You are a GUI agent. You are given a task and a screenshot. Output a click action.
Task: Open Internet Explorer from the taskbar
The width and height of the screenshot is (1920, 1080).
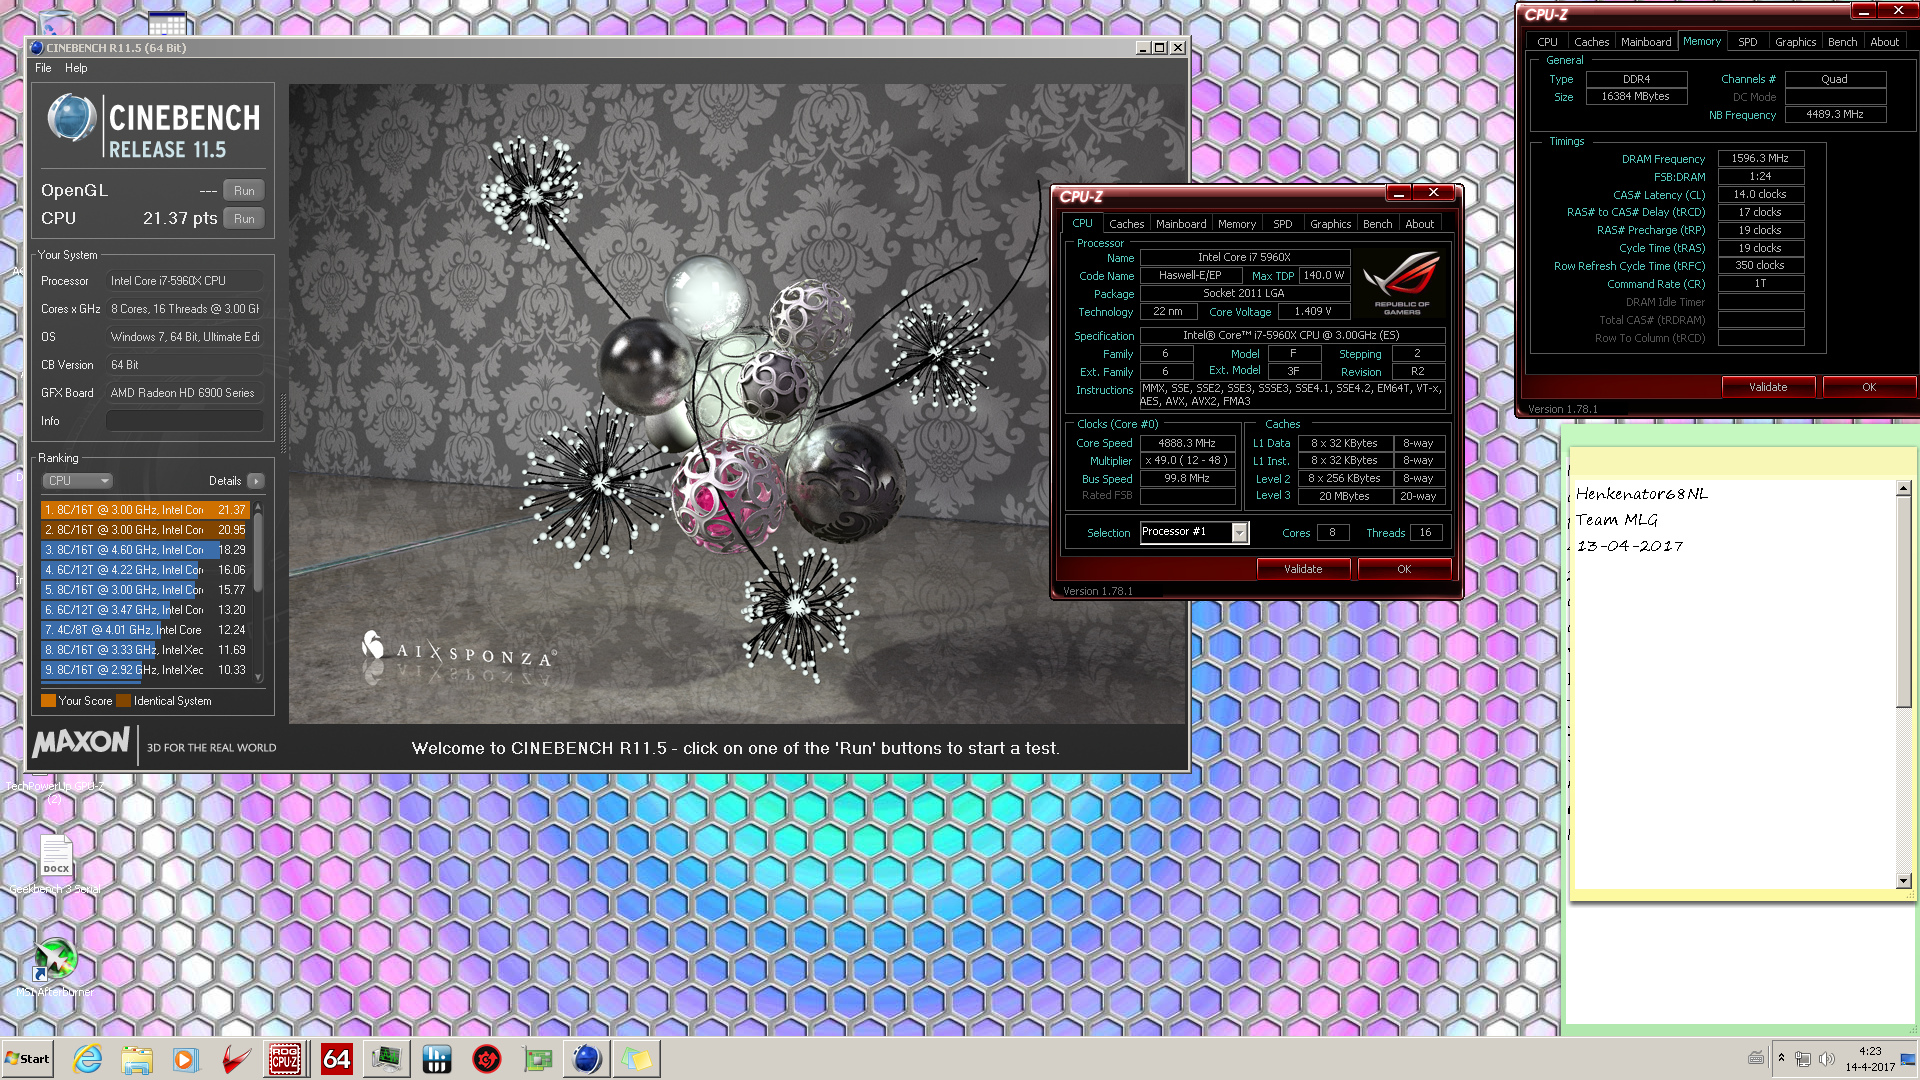point(87,1059)
